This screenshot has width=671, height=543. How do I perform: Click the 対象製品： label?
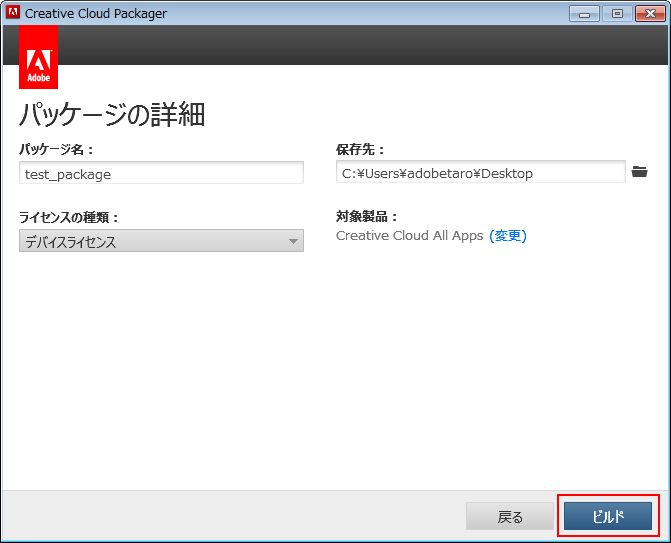tap(367, 217)
